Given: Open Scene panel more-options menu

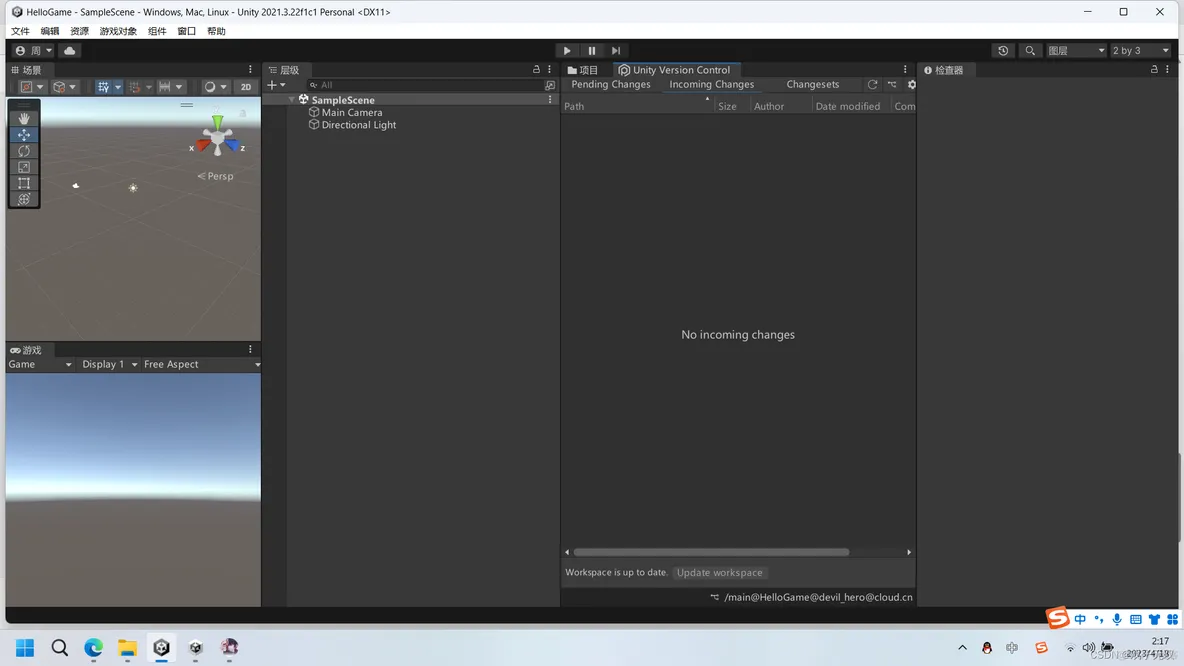Looking at the screenshot, I should pos(250,69).
